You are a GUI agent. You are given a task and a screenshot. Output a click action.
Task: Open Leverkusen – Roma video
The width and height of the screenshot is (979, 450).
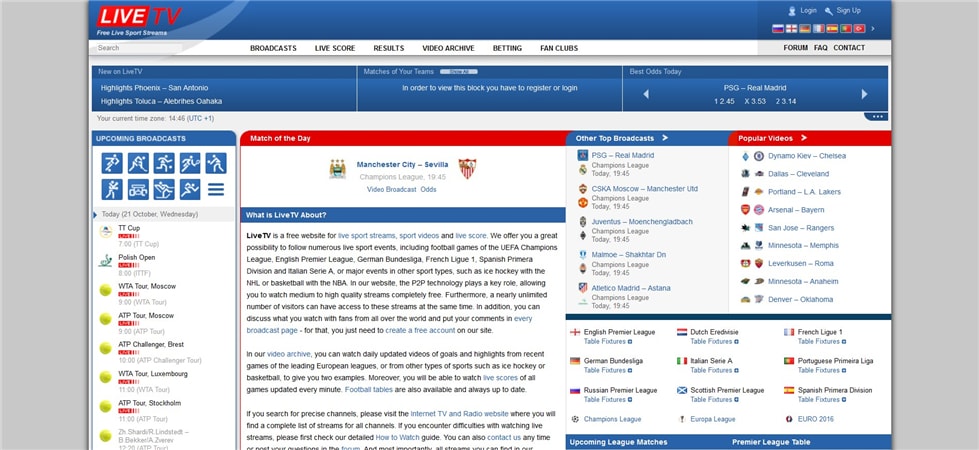coord(800,263)
